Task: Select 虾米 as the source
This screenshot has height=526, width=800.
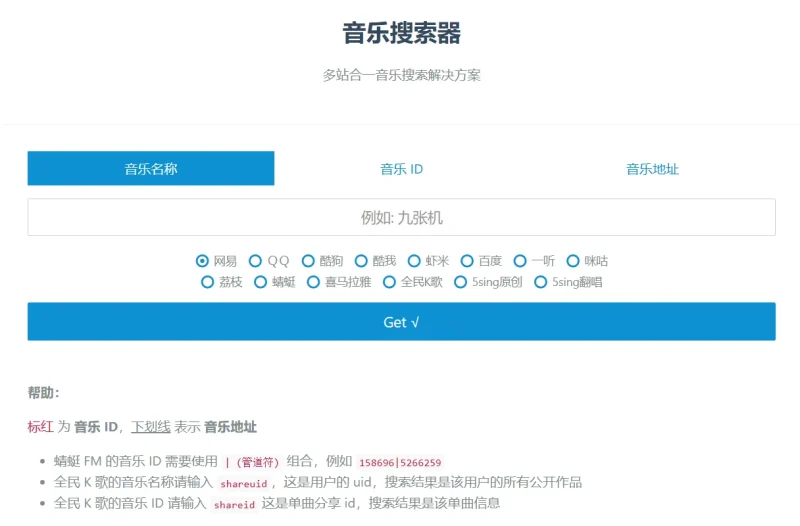Action: click(x=414, y=261)
